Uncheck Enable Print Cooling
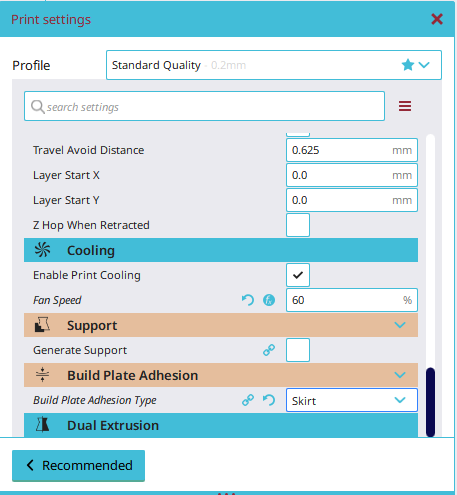This screenshot has width=457, height=495. tap(298, 275)
